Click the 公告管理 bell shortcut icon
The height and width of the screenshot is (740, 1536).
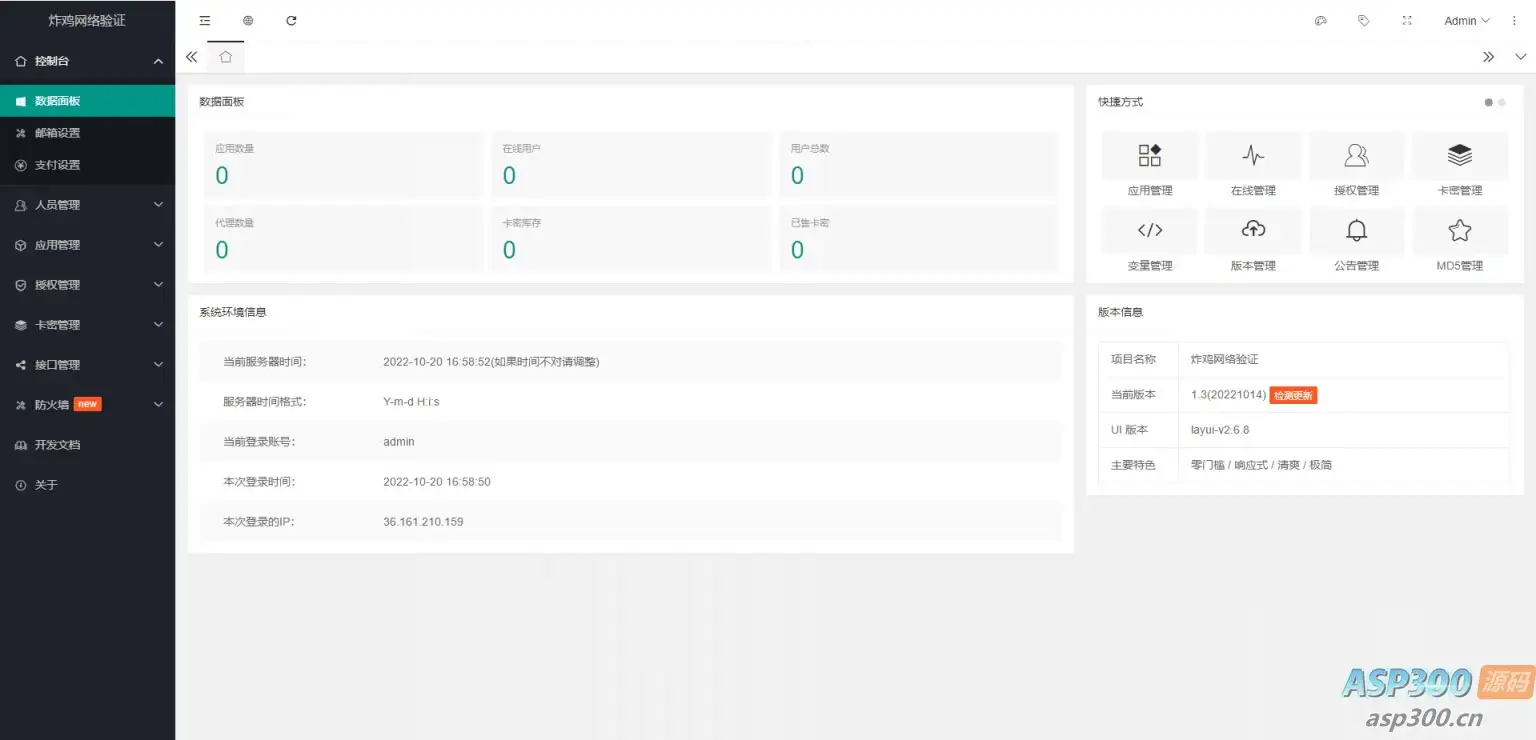(x=1357, y=230)
